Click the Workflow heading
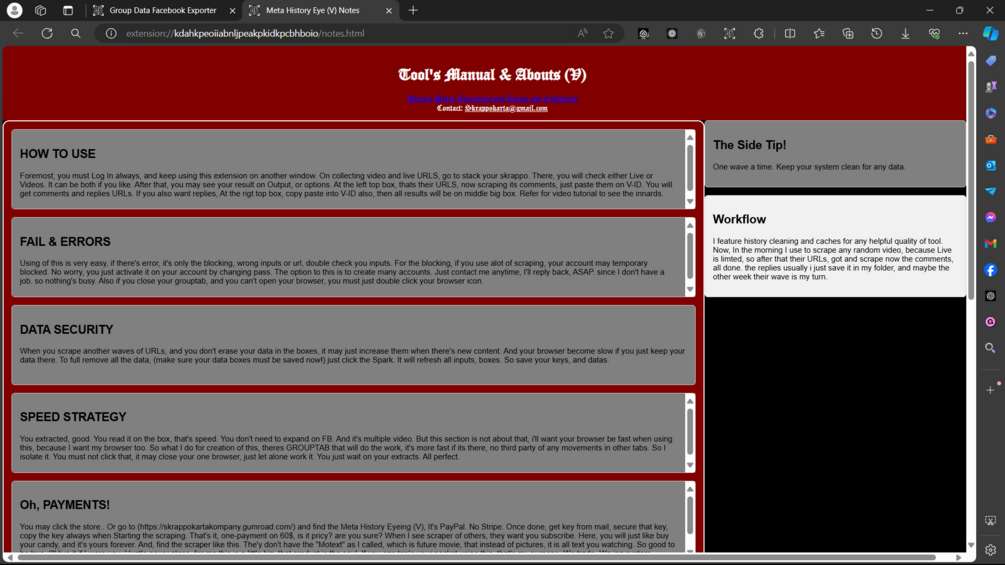 click(x=739, y=219)
